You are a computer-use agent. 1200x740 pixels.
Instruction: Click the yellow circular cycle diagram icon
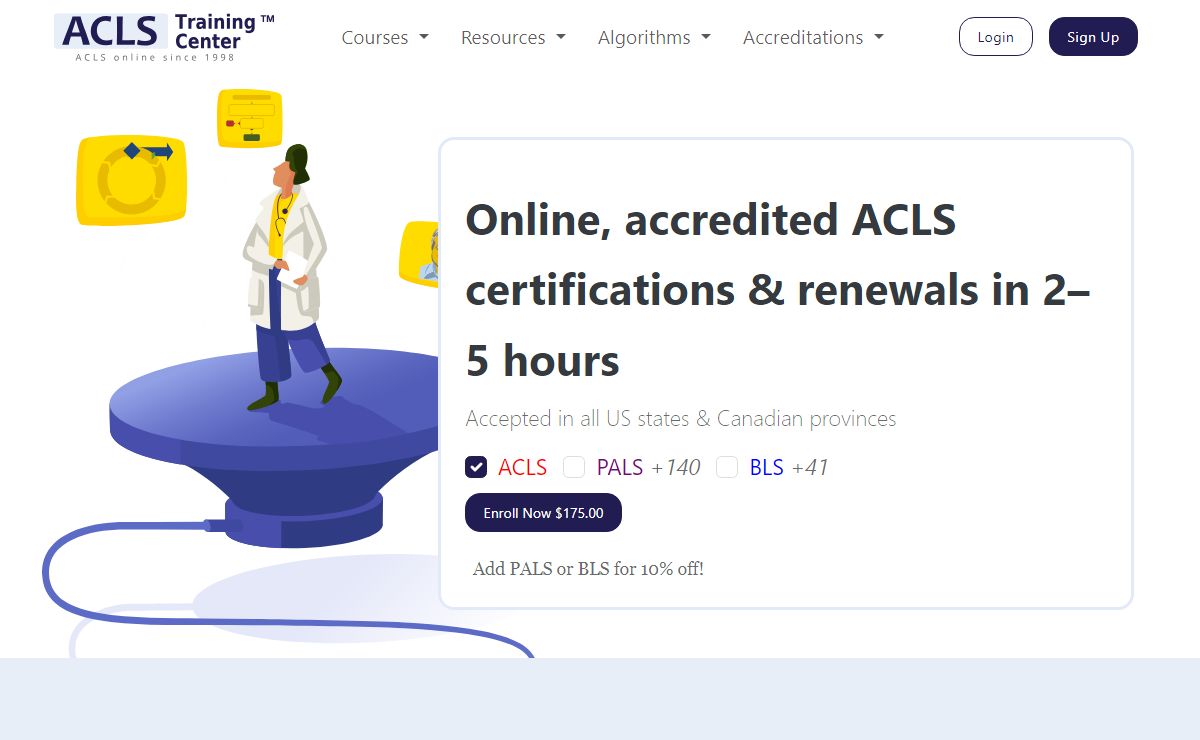[131, 180]
